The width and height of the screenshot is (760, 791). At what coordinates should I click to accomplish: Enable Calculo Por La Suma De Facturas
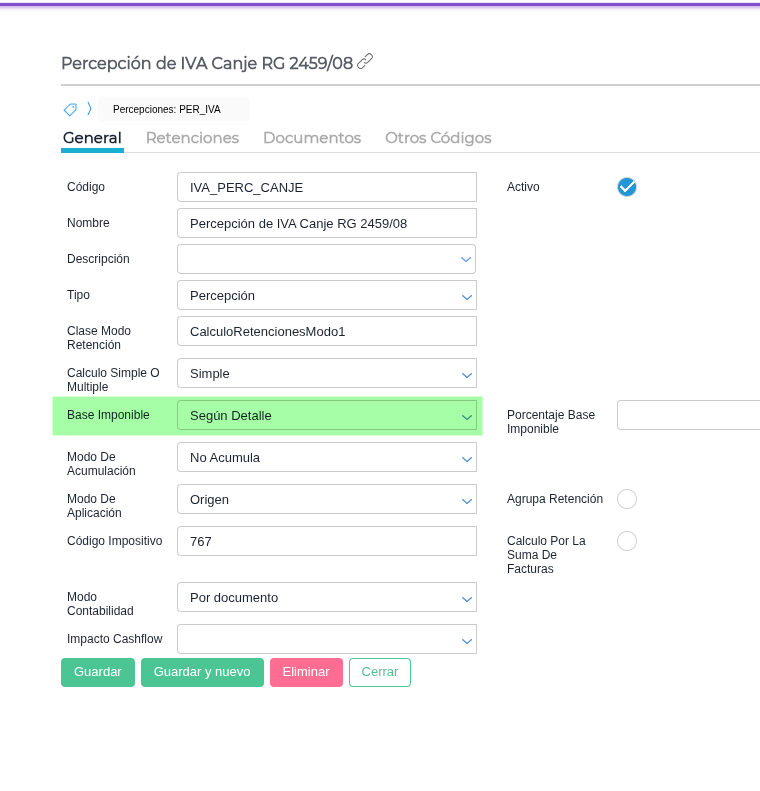[x=627, y=541]
